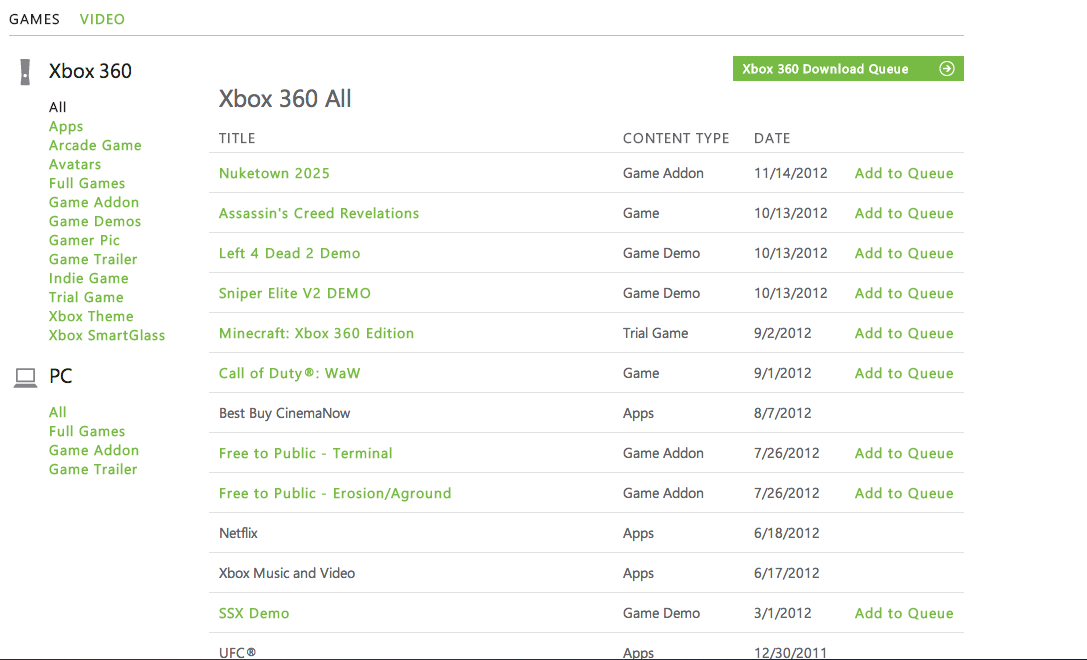This screenshot has width=1087, height=660.
Task: Select Game Demos in Xbox 360 sidebar
Action: tap(95, 222)
